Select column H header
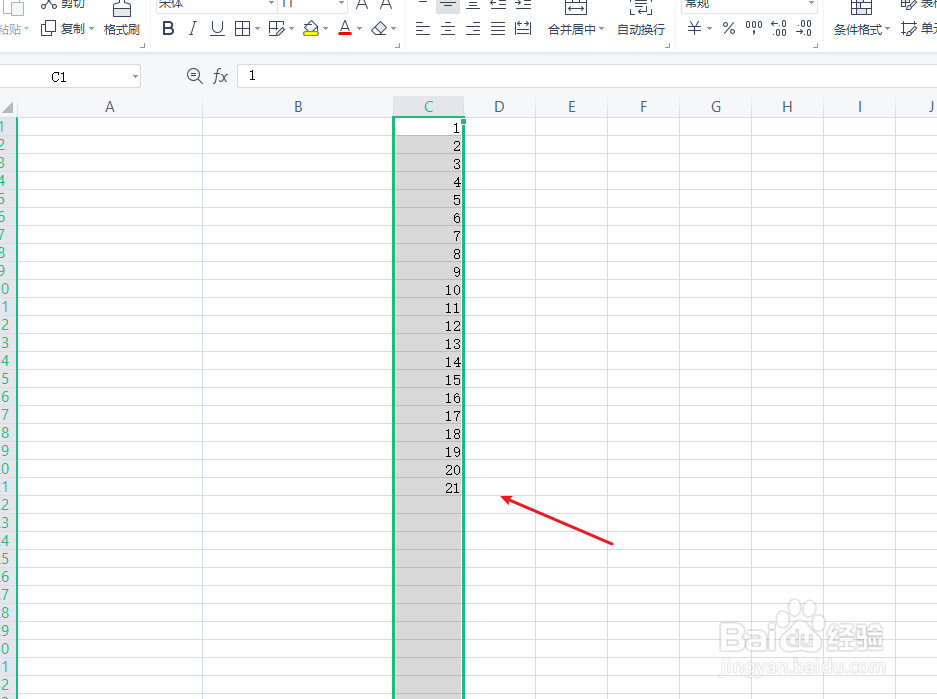Image resolution: width=937 pixels, height=699 pixels. (x=788, y=107)
